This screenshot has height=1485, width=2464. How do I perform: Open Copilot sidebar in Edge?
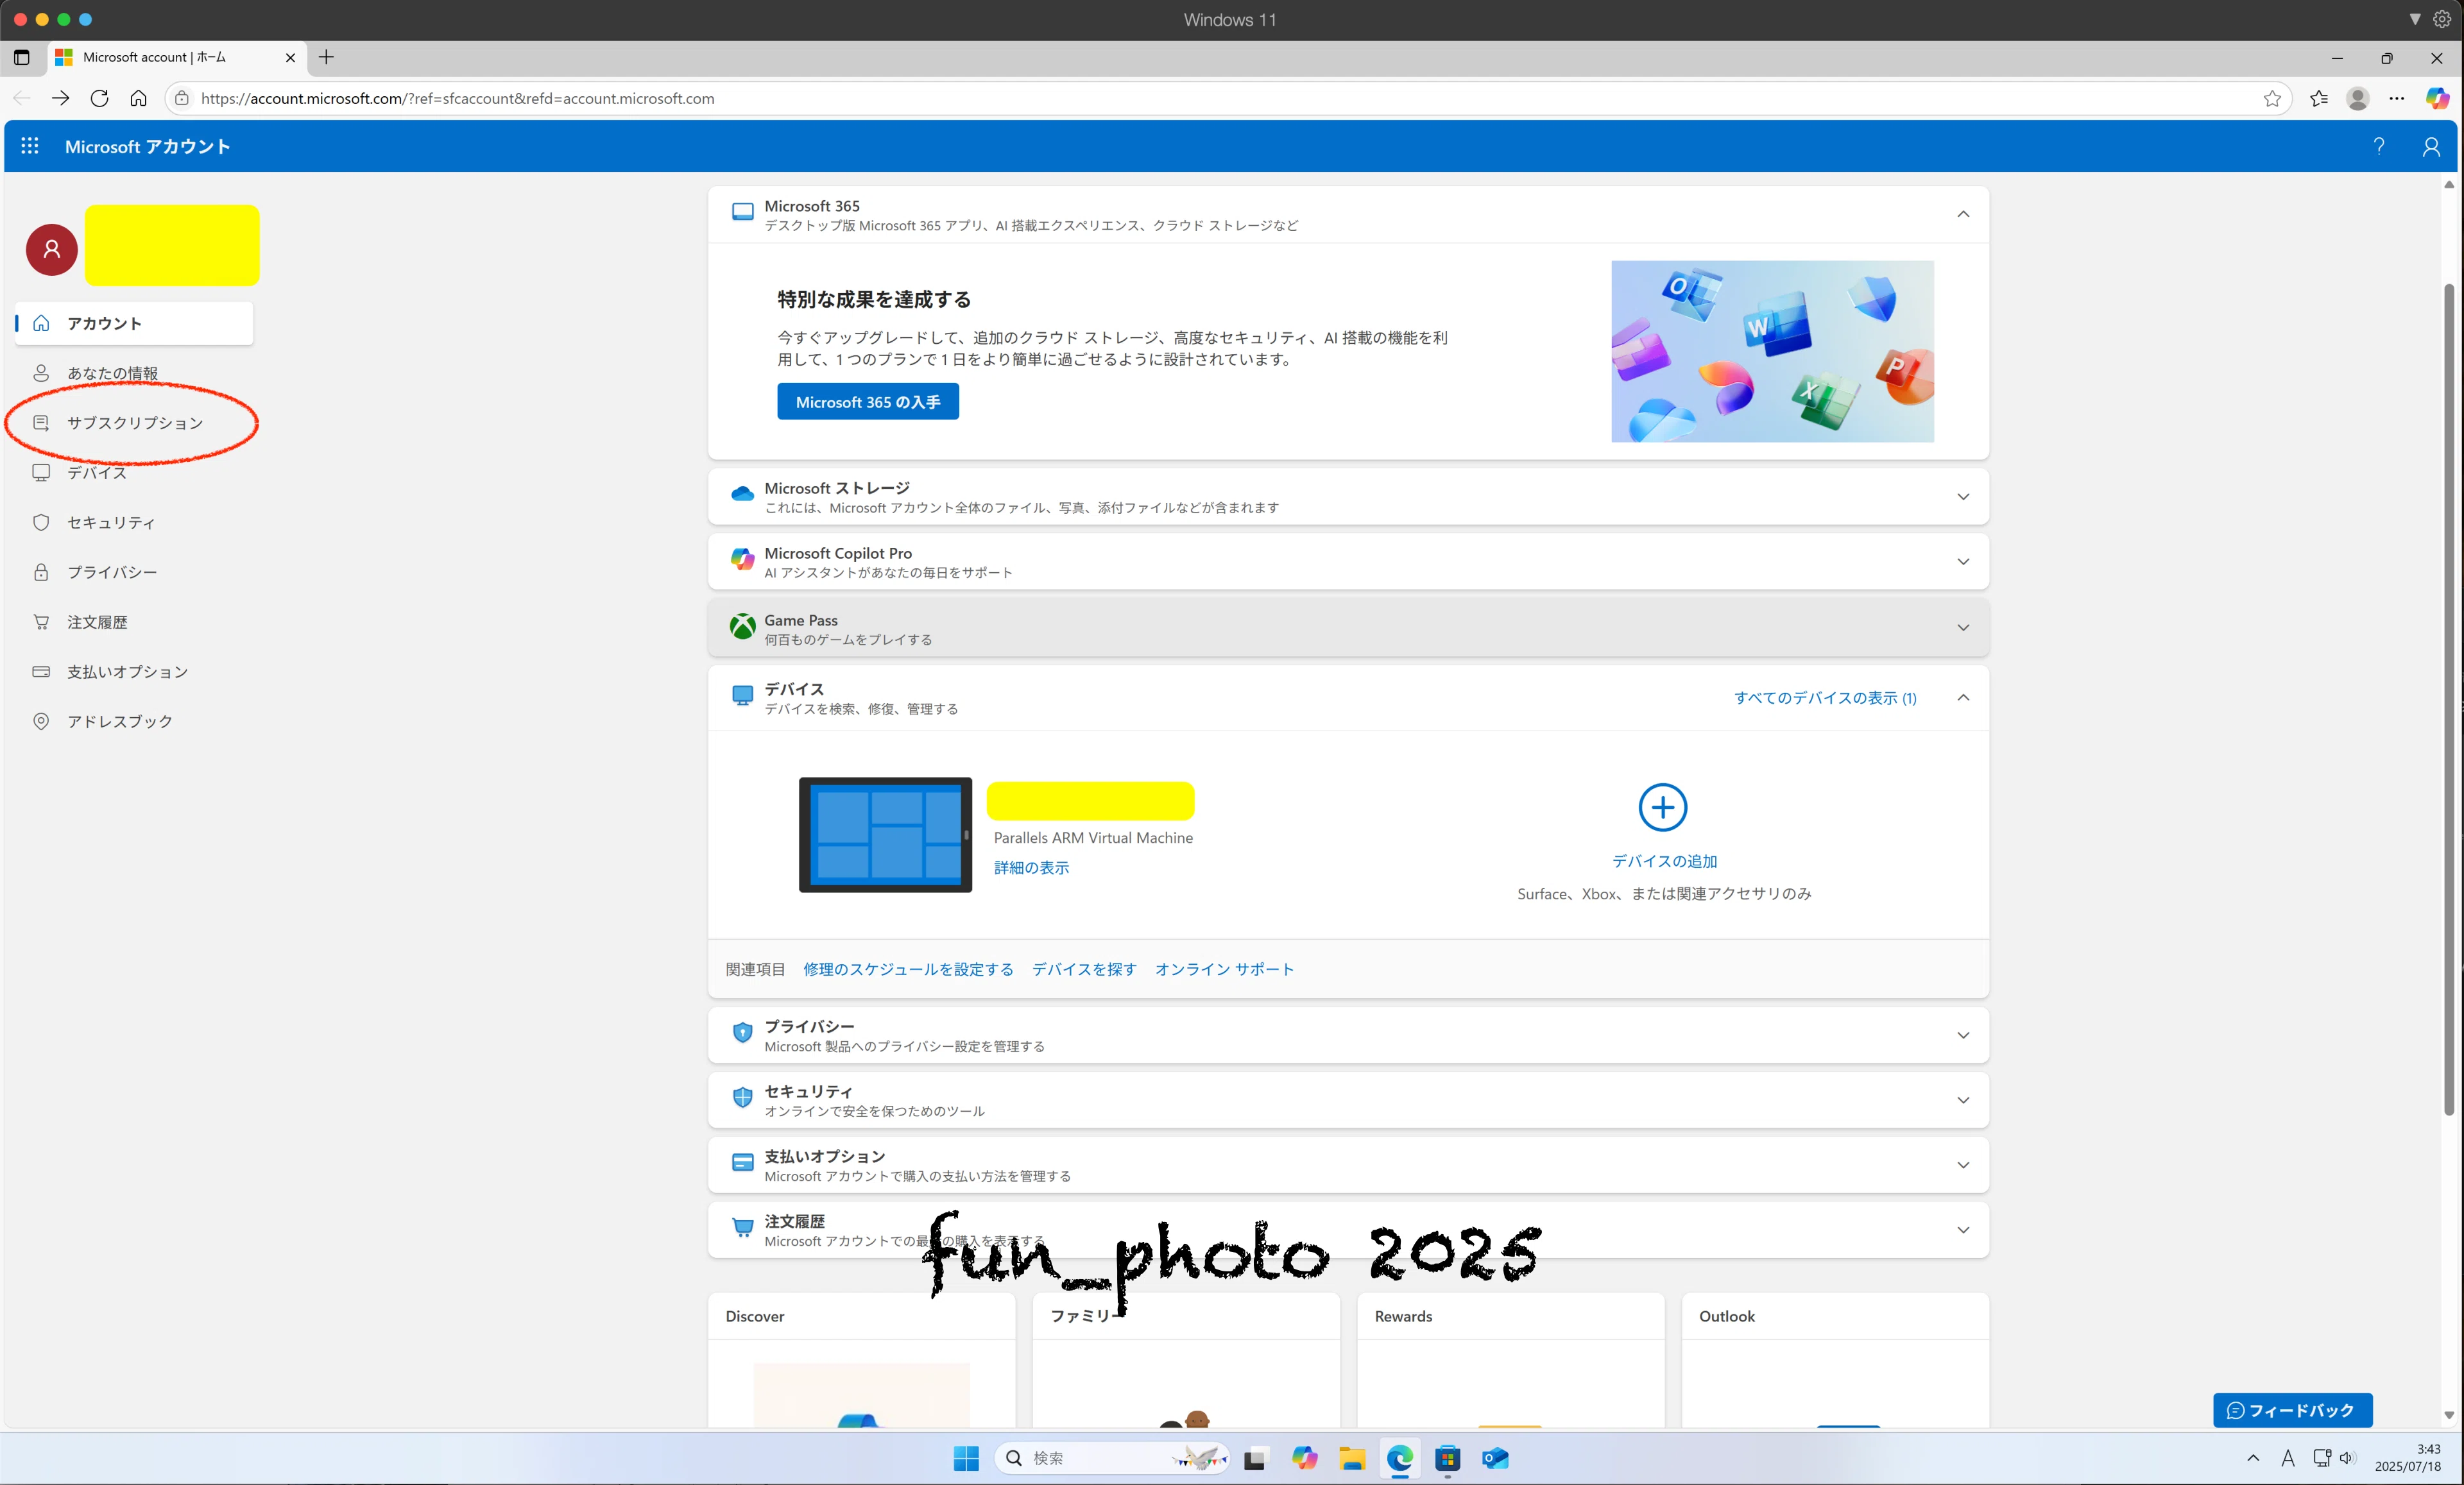pos(2437,98)
